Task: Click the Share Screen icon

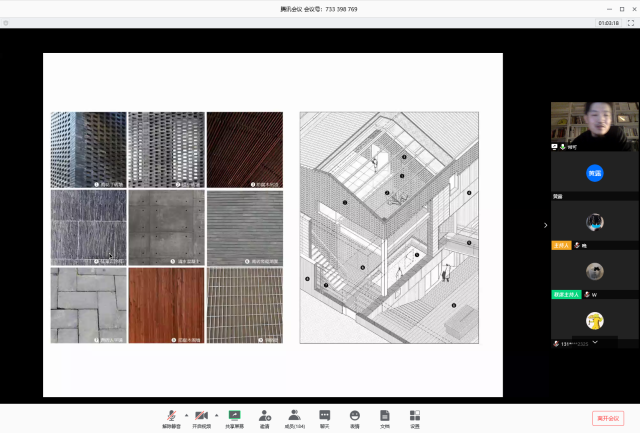Action: (235, 416)
